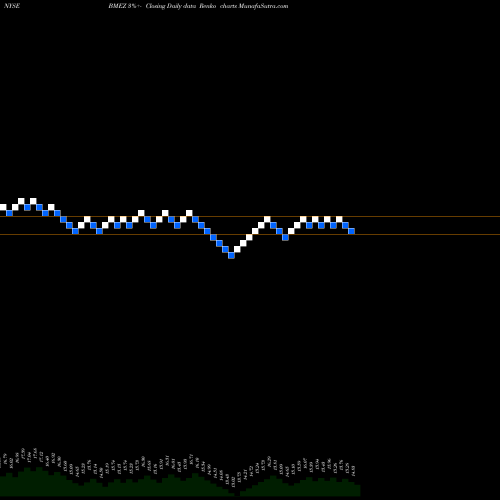
Task: Click the NYSE exchange label
Action: coord(12,6)
